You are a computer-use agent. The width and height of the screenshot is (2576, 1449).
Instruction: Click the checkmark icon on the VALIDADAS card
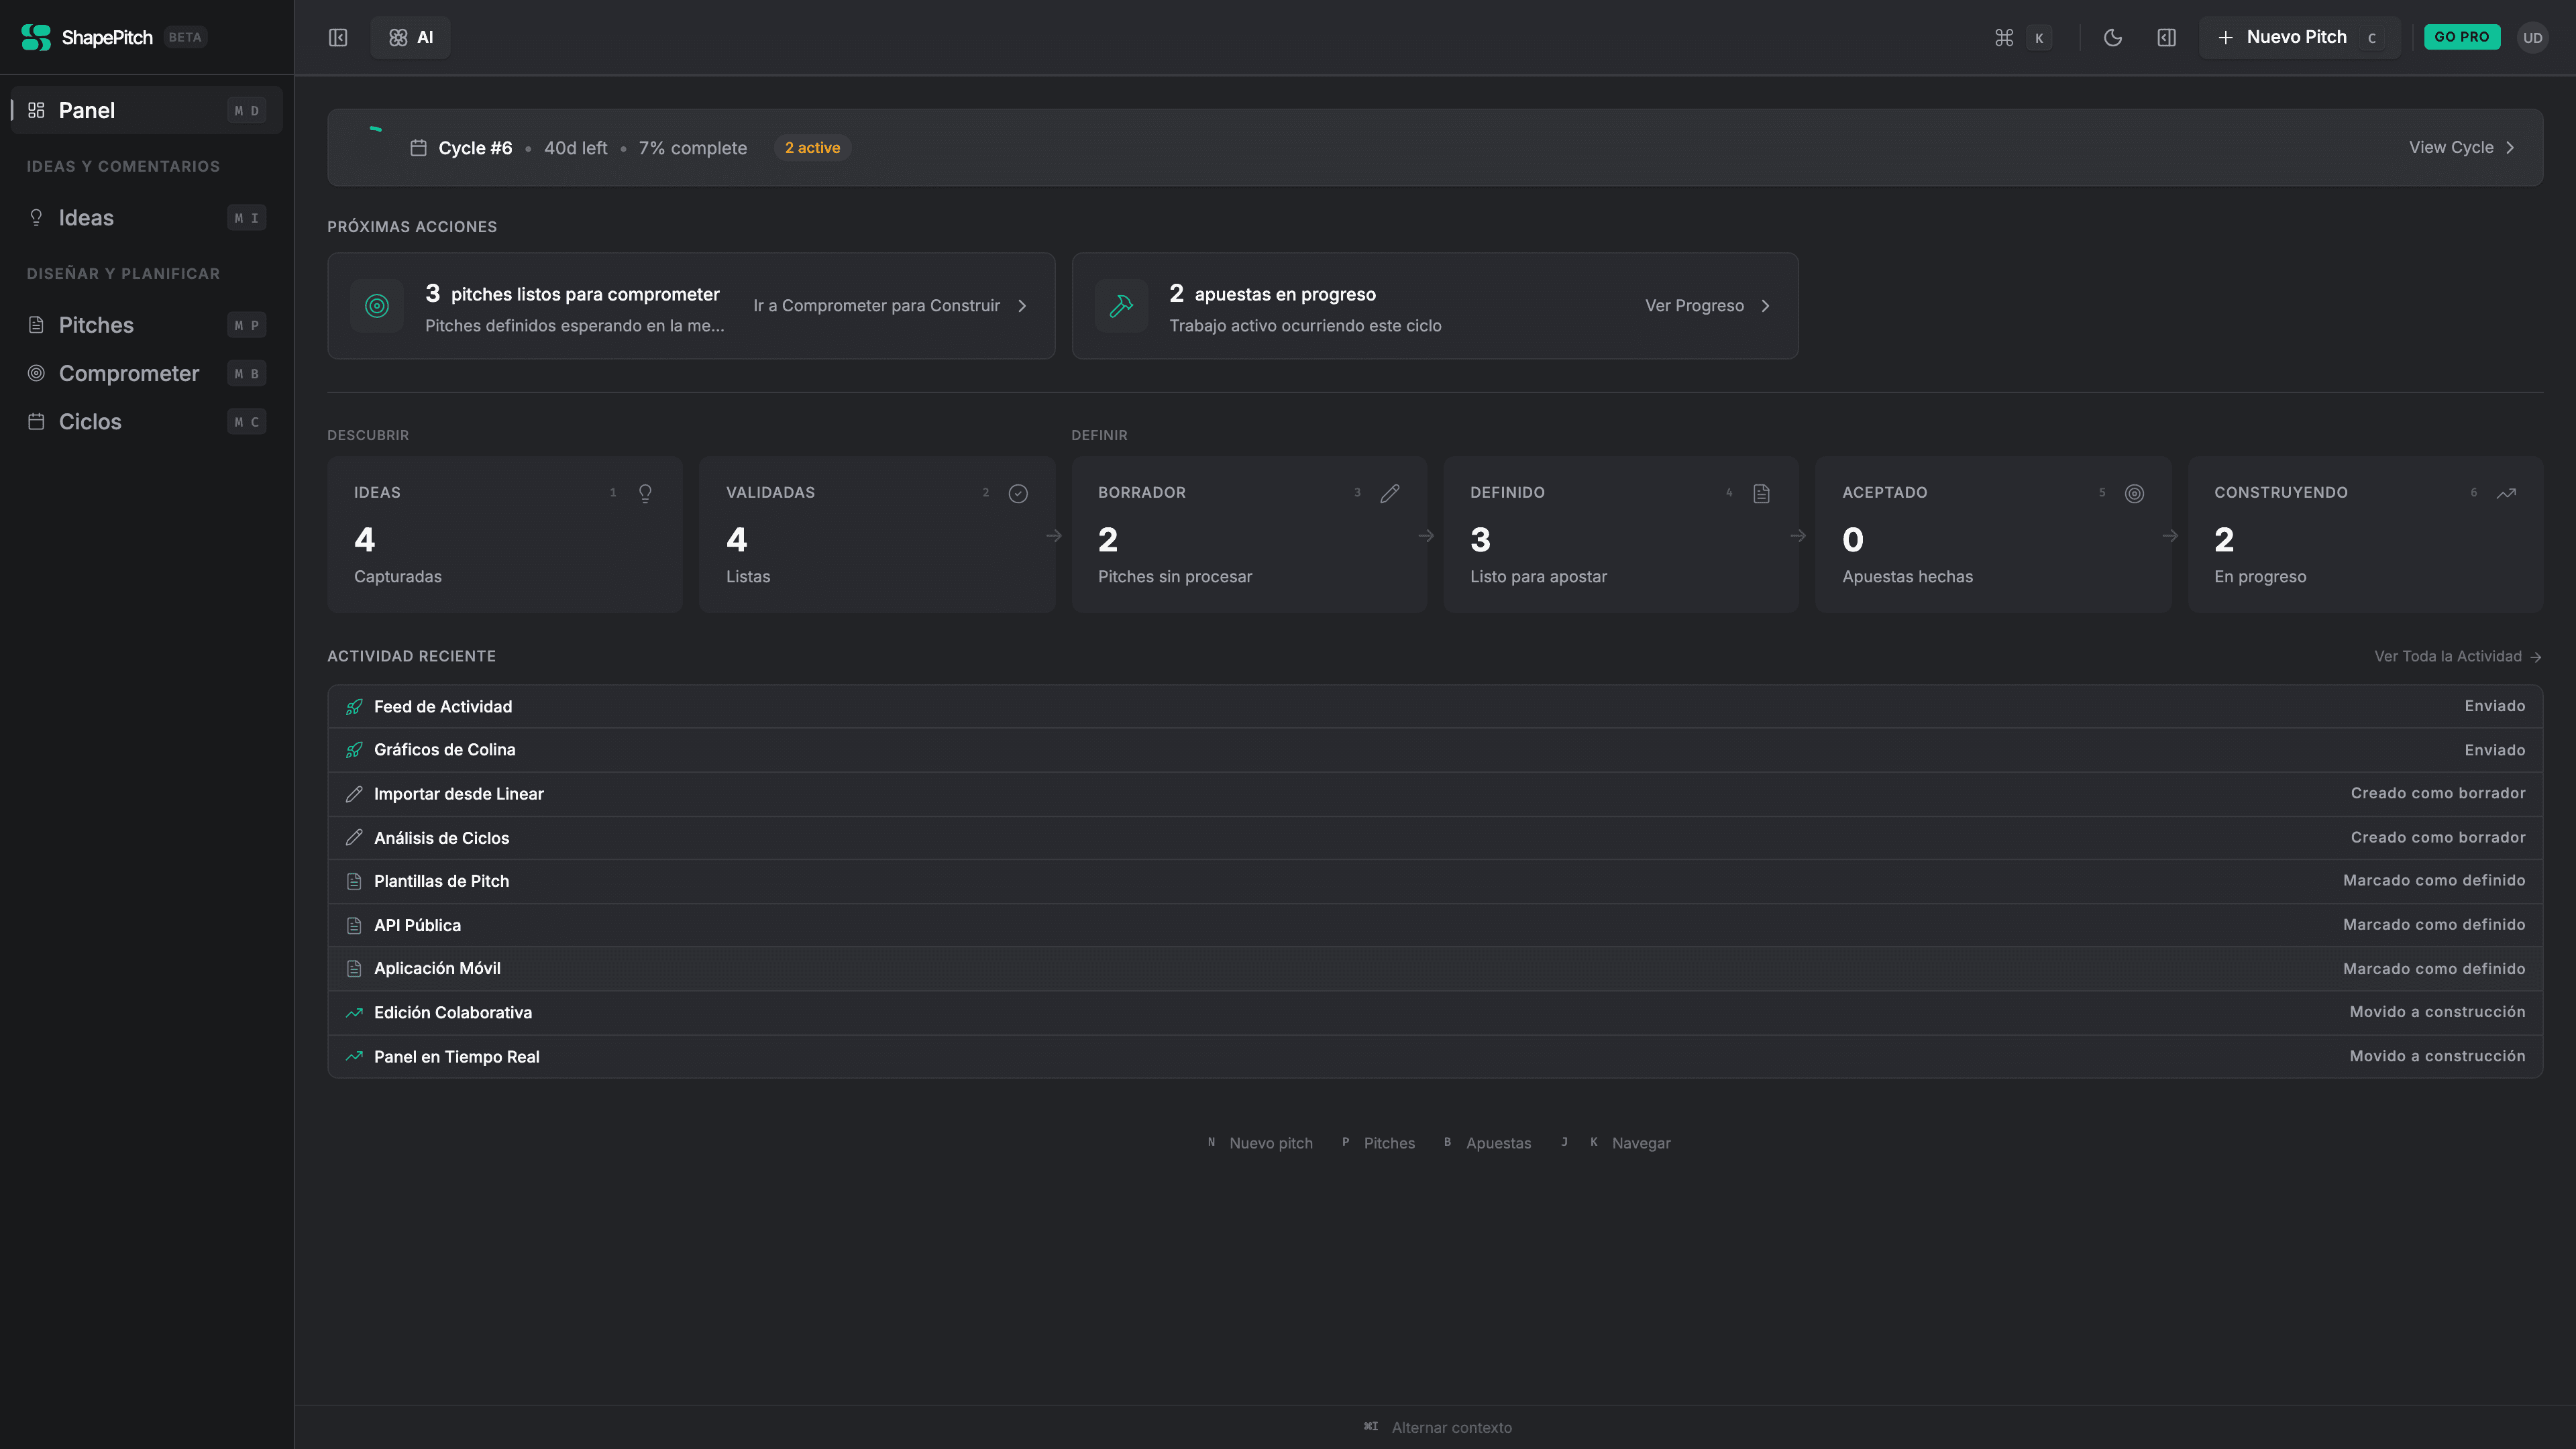point(1018,493)
